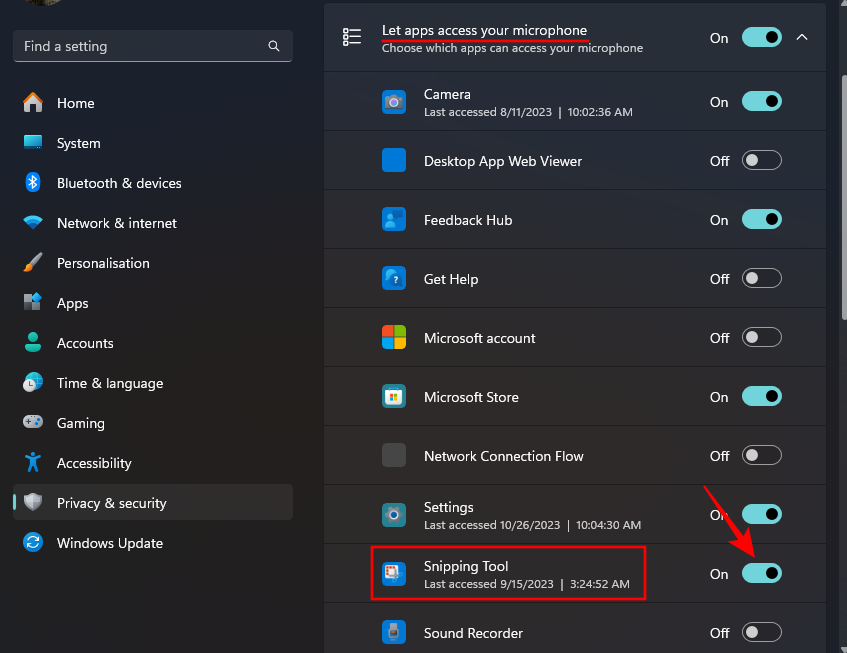Disable microphone access for Camera
This screenshot has height=653, width=847.
(x=762, y=102)
